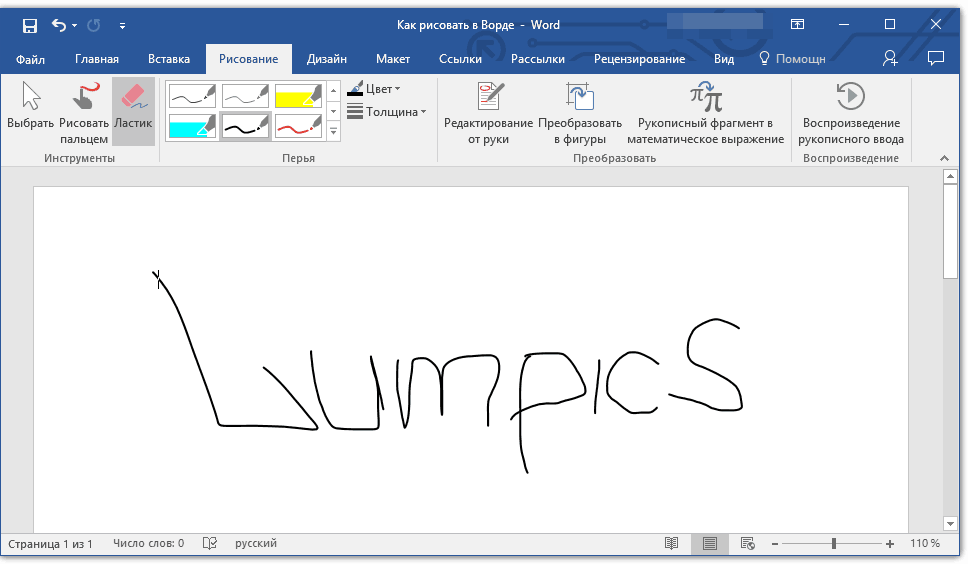
Task: Select the print layout view button
Action: [x=709, y=544]
